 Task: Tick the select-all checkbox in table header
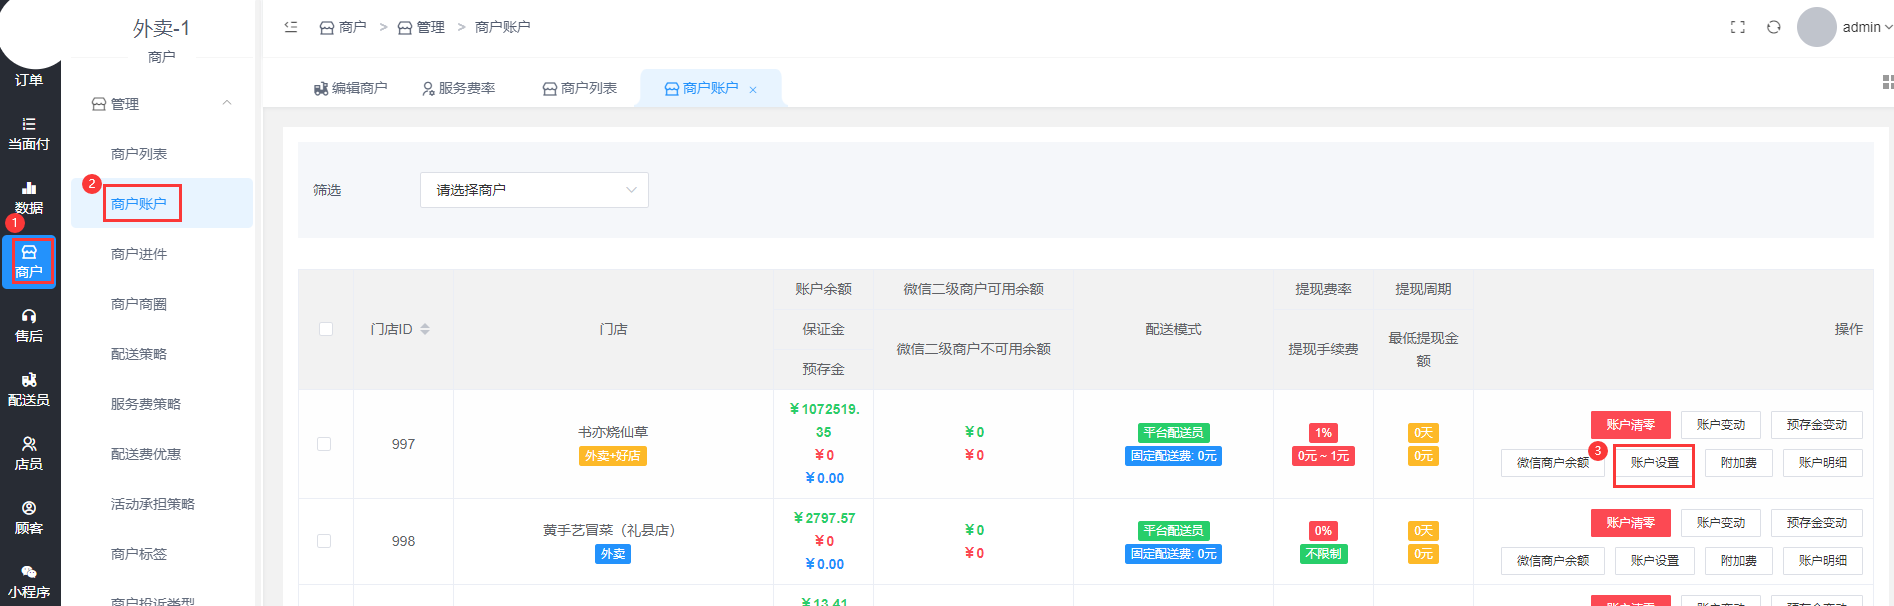coord(326,329)
